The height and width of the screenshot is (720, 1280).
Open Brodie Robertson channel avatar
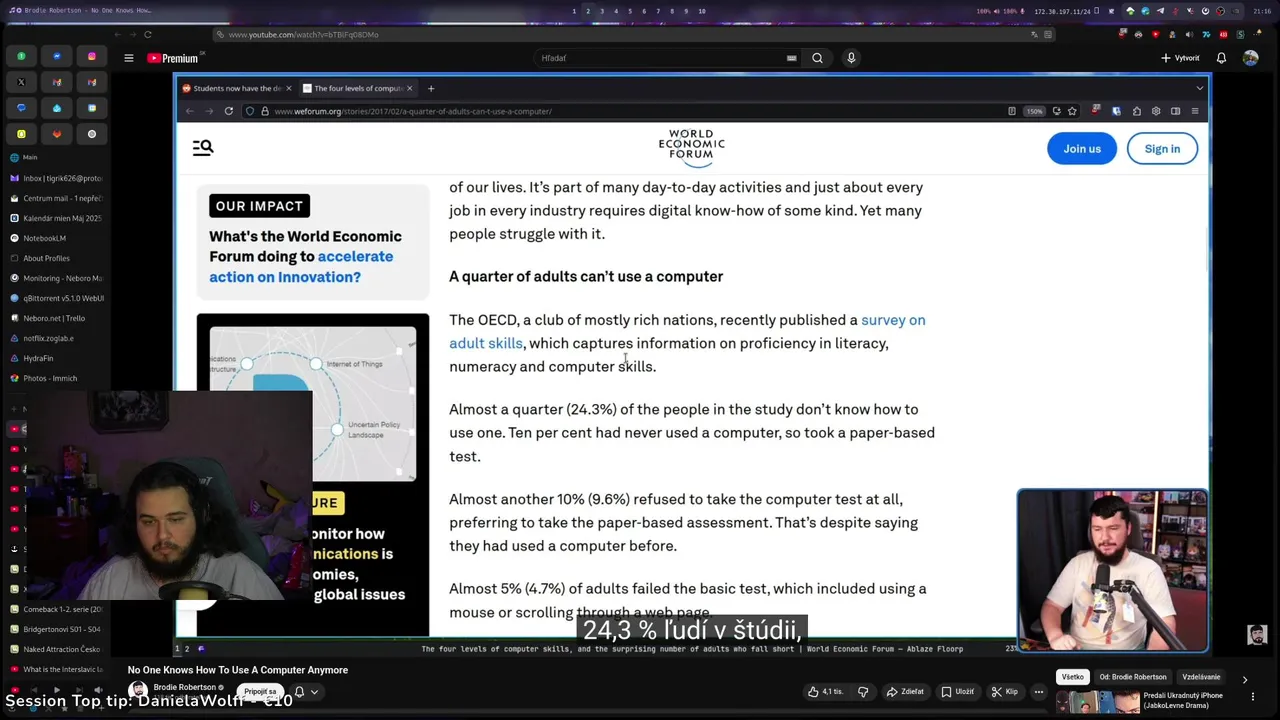[x=138, y=690]
